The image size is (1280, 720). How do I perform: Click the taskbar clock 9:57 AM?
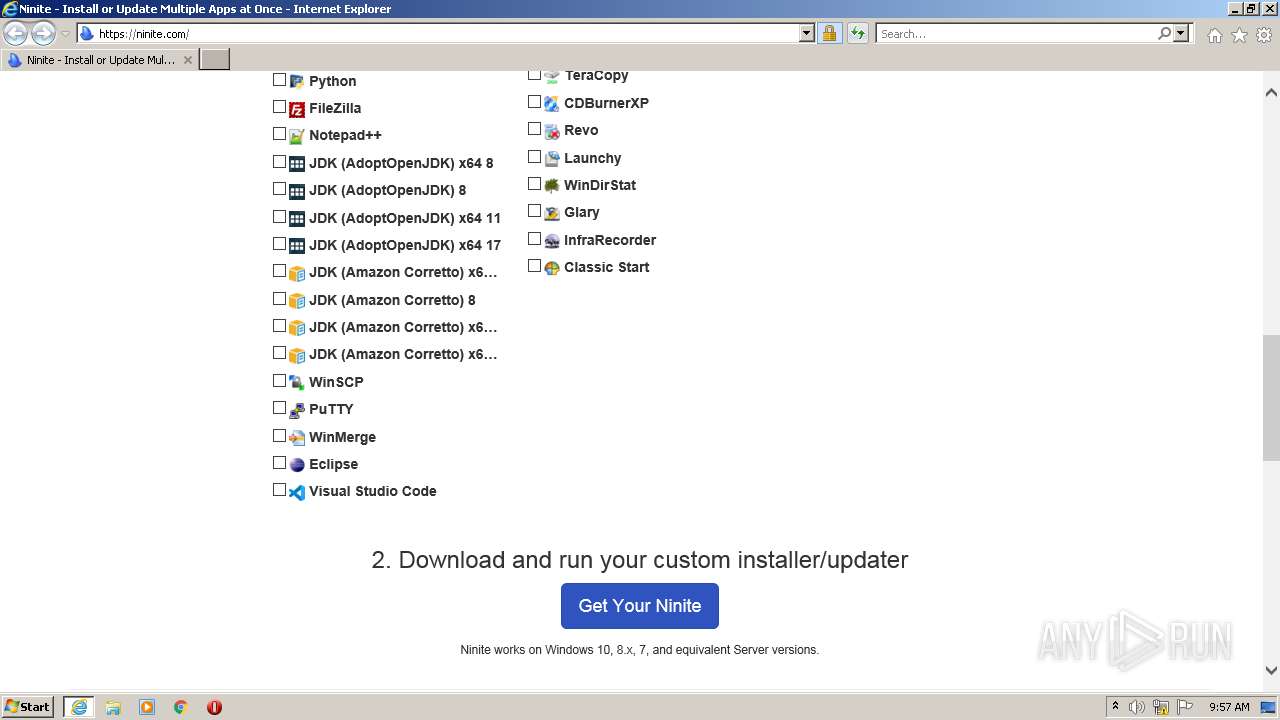1229,707
